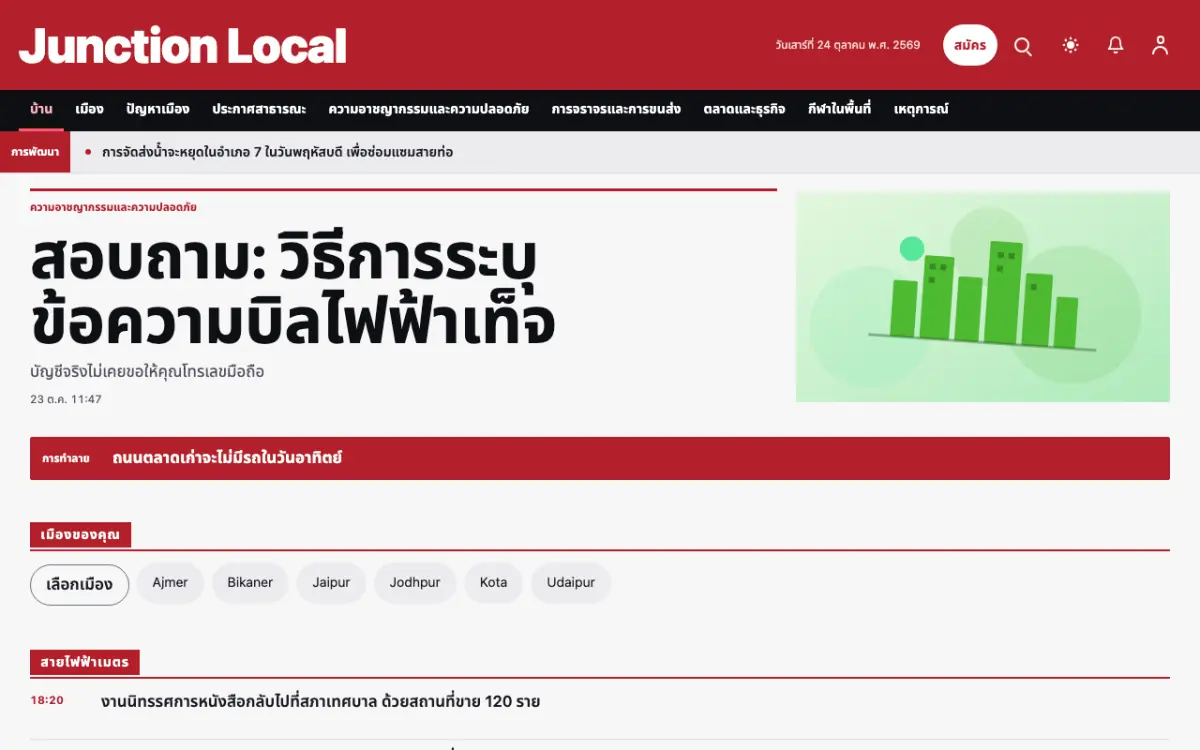1200x750 pixels.
Task: Select Ajmer city chip
Action: (170, 583)
